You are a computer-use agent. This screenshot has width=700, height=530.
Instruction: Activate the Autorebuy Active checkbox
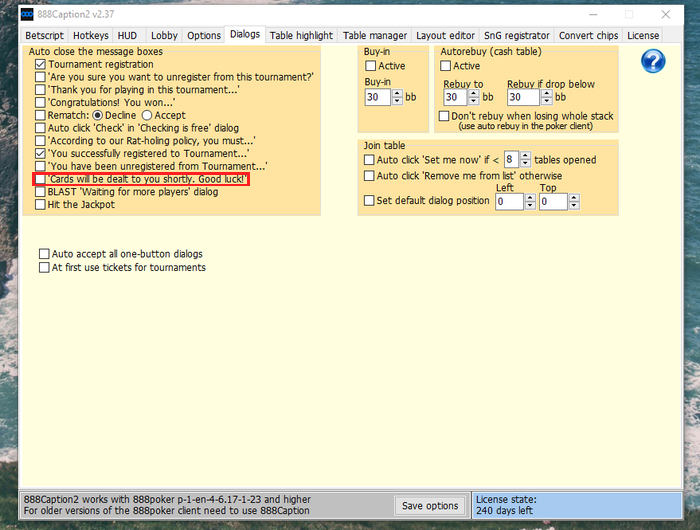pyautogui.click(x=445, y=66)
